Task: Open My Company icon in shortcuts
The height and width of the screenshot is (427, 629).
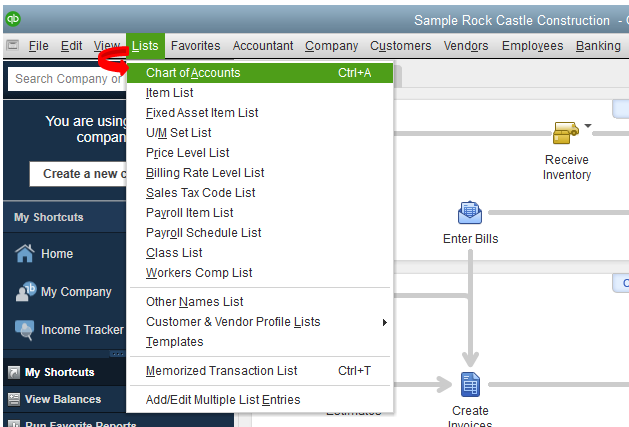Action: 26,292
